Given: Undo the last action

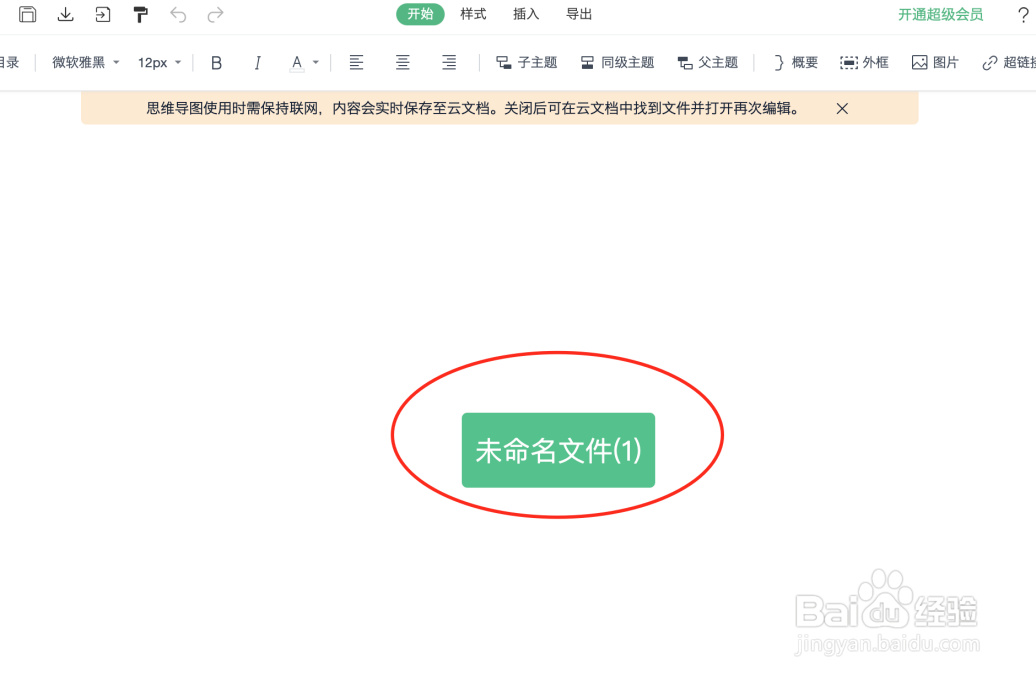Looking at the screenshot, I should click(178, 15).
